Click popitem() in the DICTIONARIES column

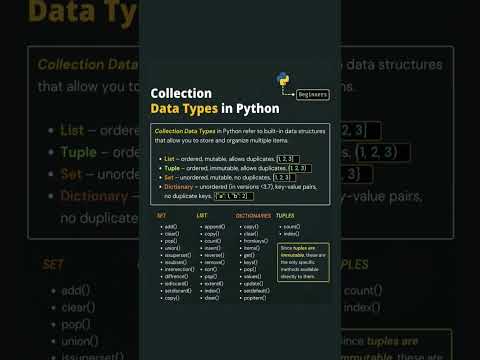click(255, 298)
